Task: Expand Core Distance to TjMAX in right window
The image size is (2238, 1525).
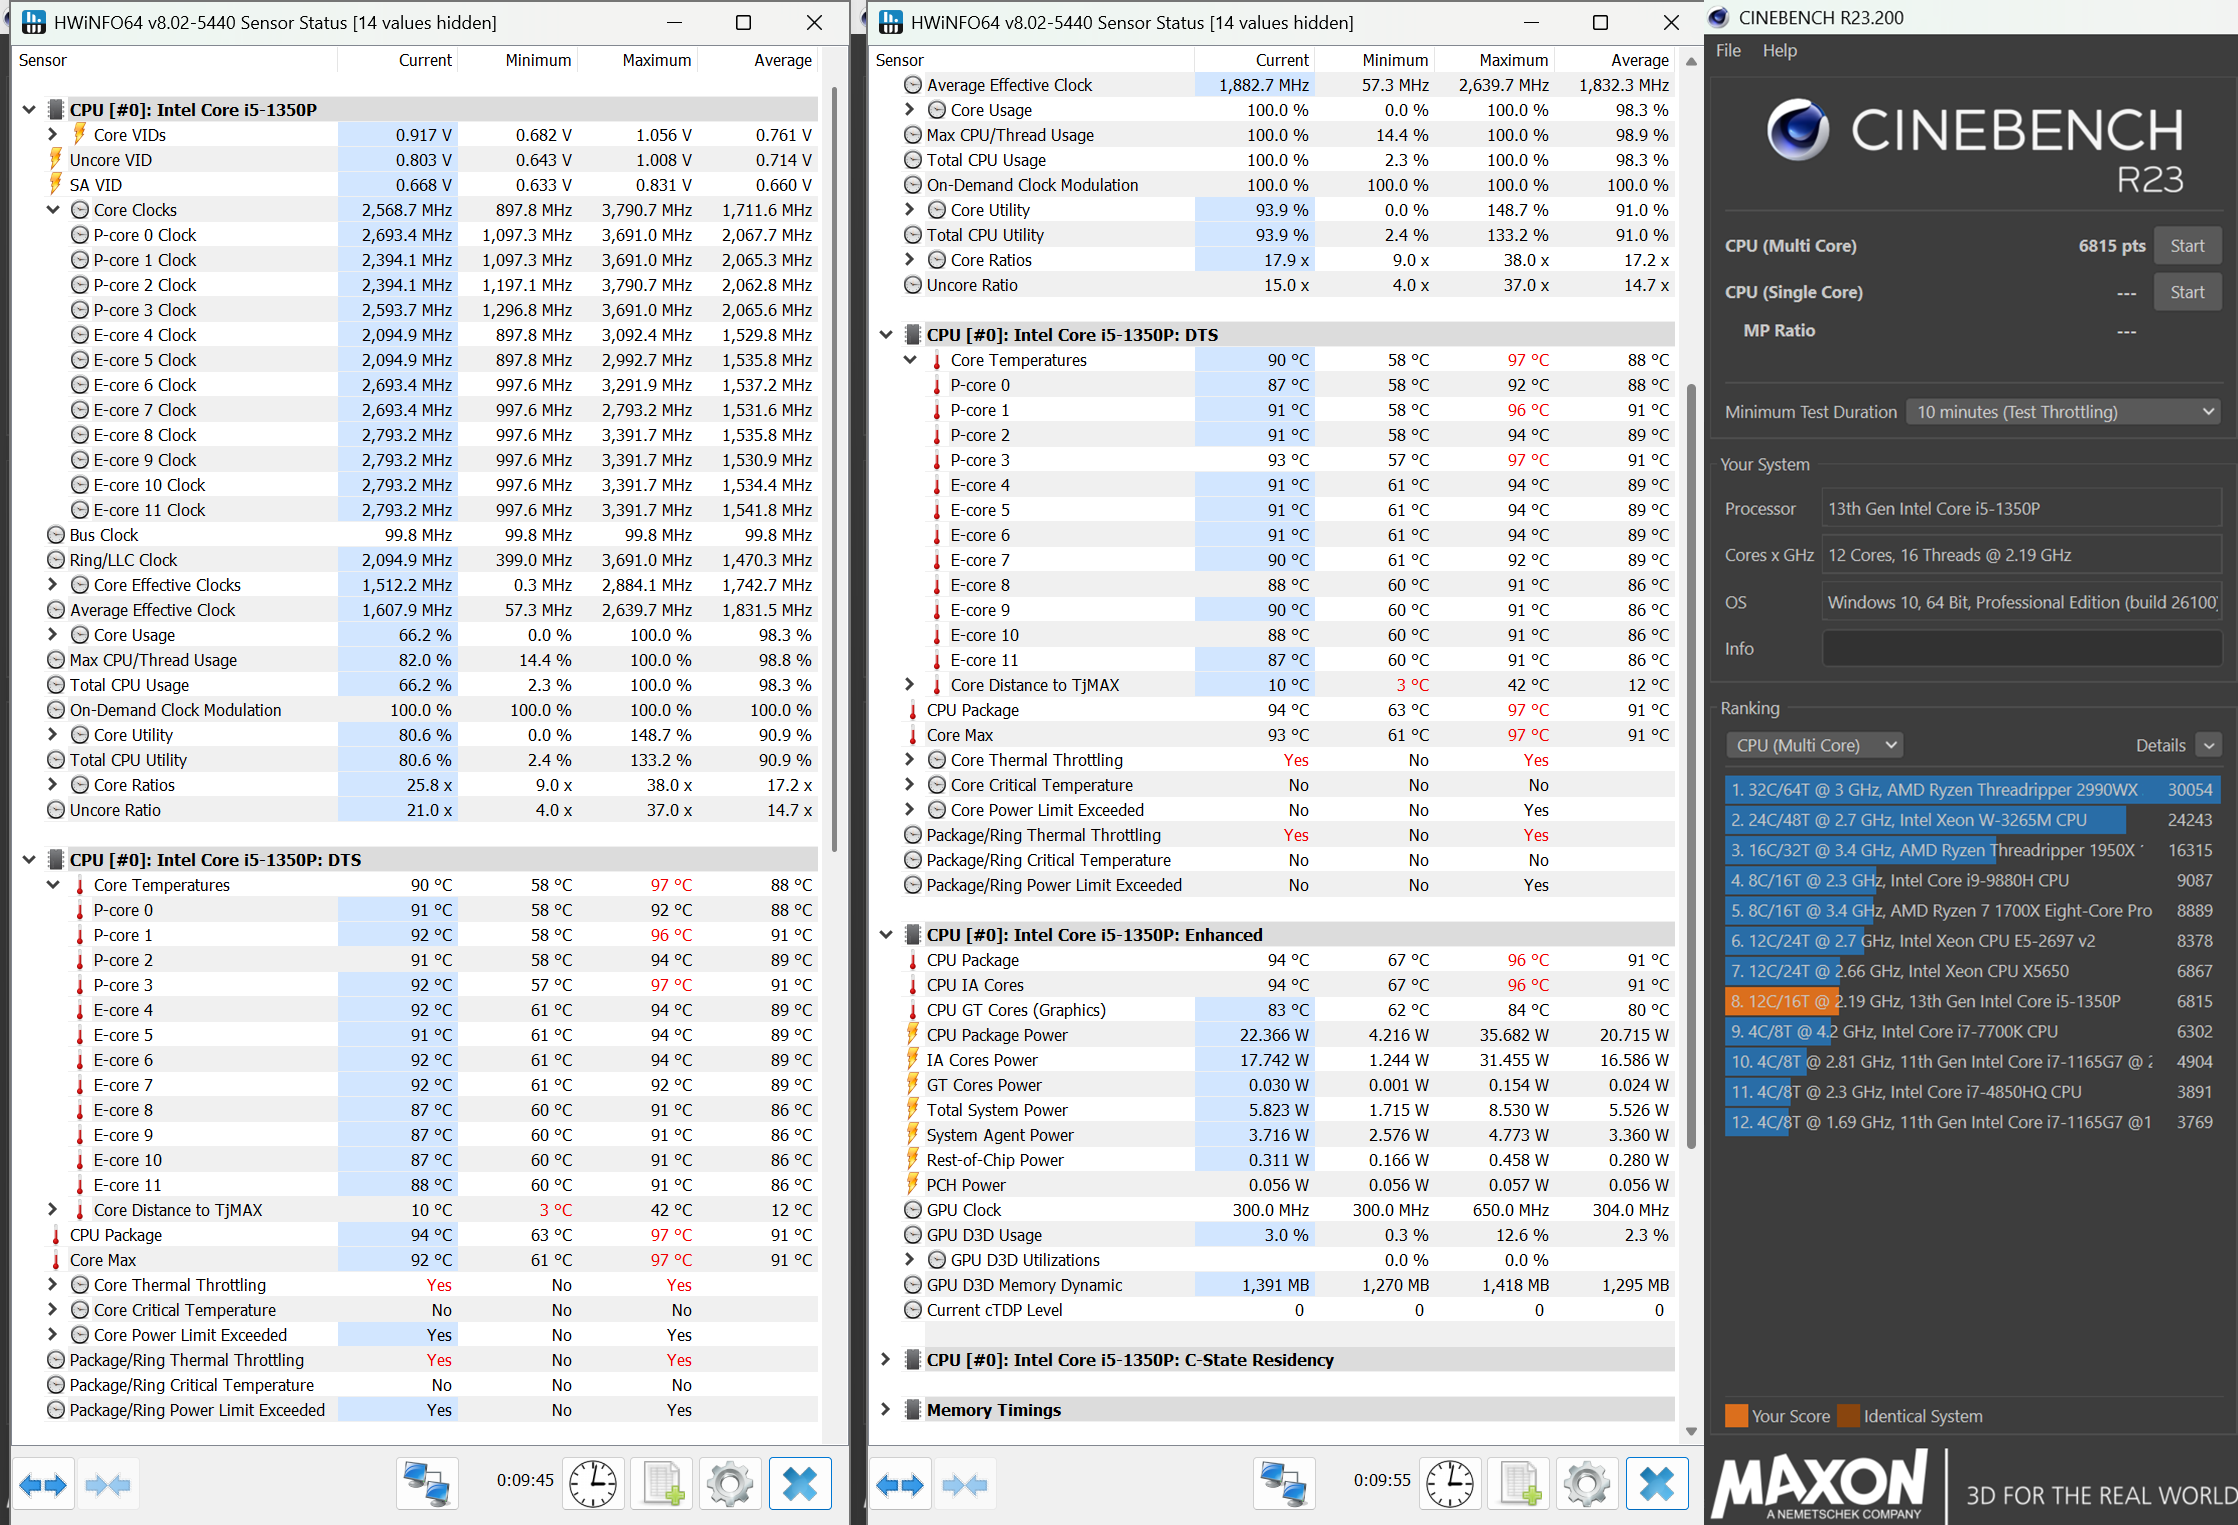Action: click(x=909, y=685)
